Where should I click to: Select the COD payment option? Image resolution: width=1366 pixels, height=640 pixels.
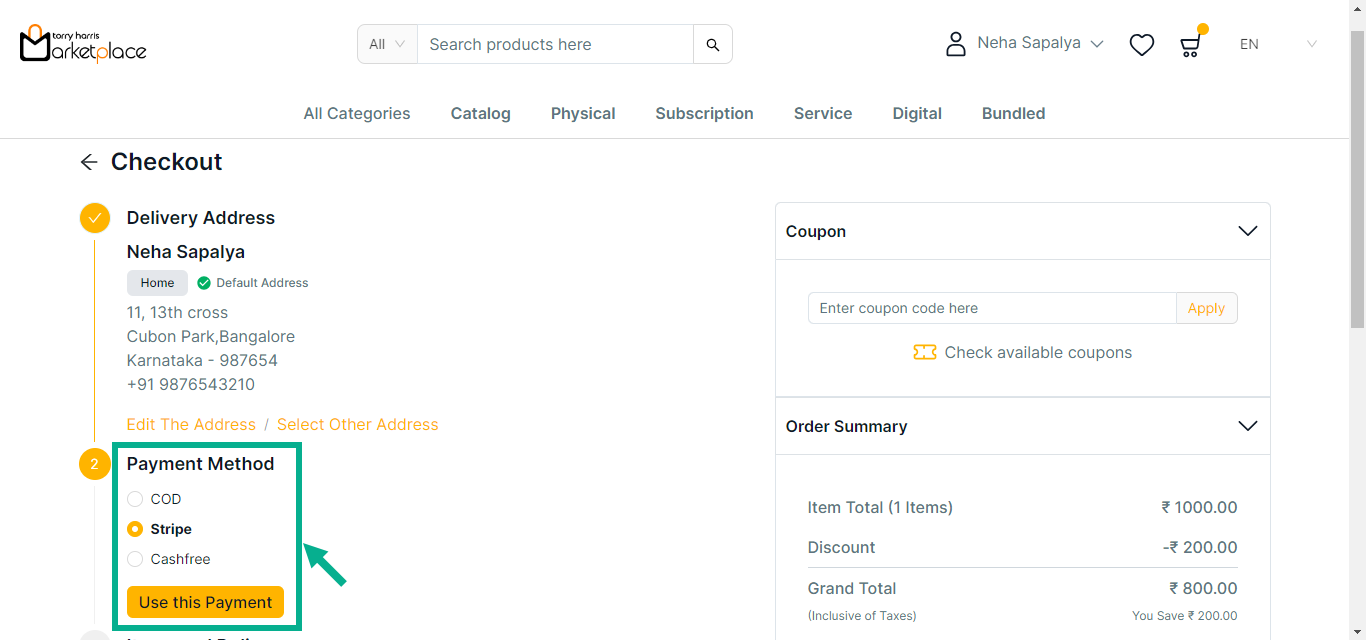point(135,499)
